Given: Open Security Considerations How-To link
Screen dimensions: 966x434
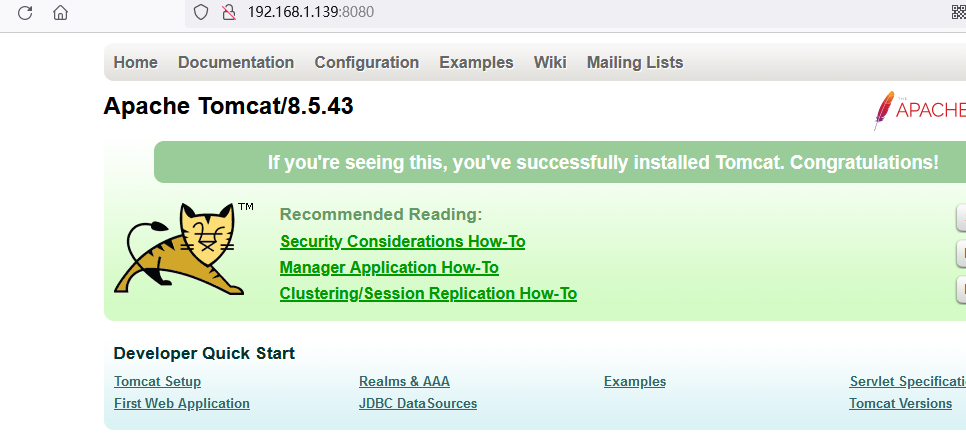Looking at the screenshot, I should [403, 242].
